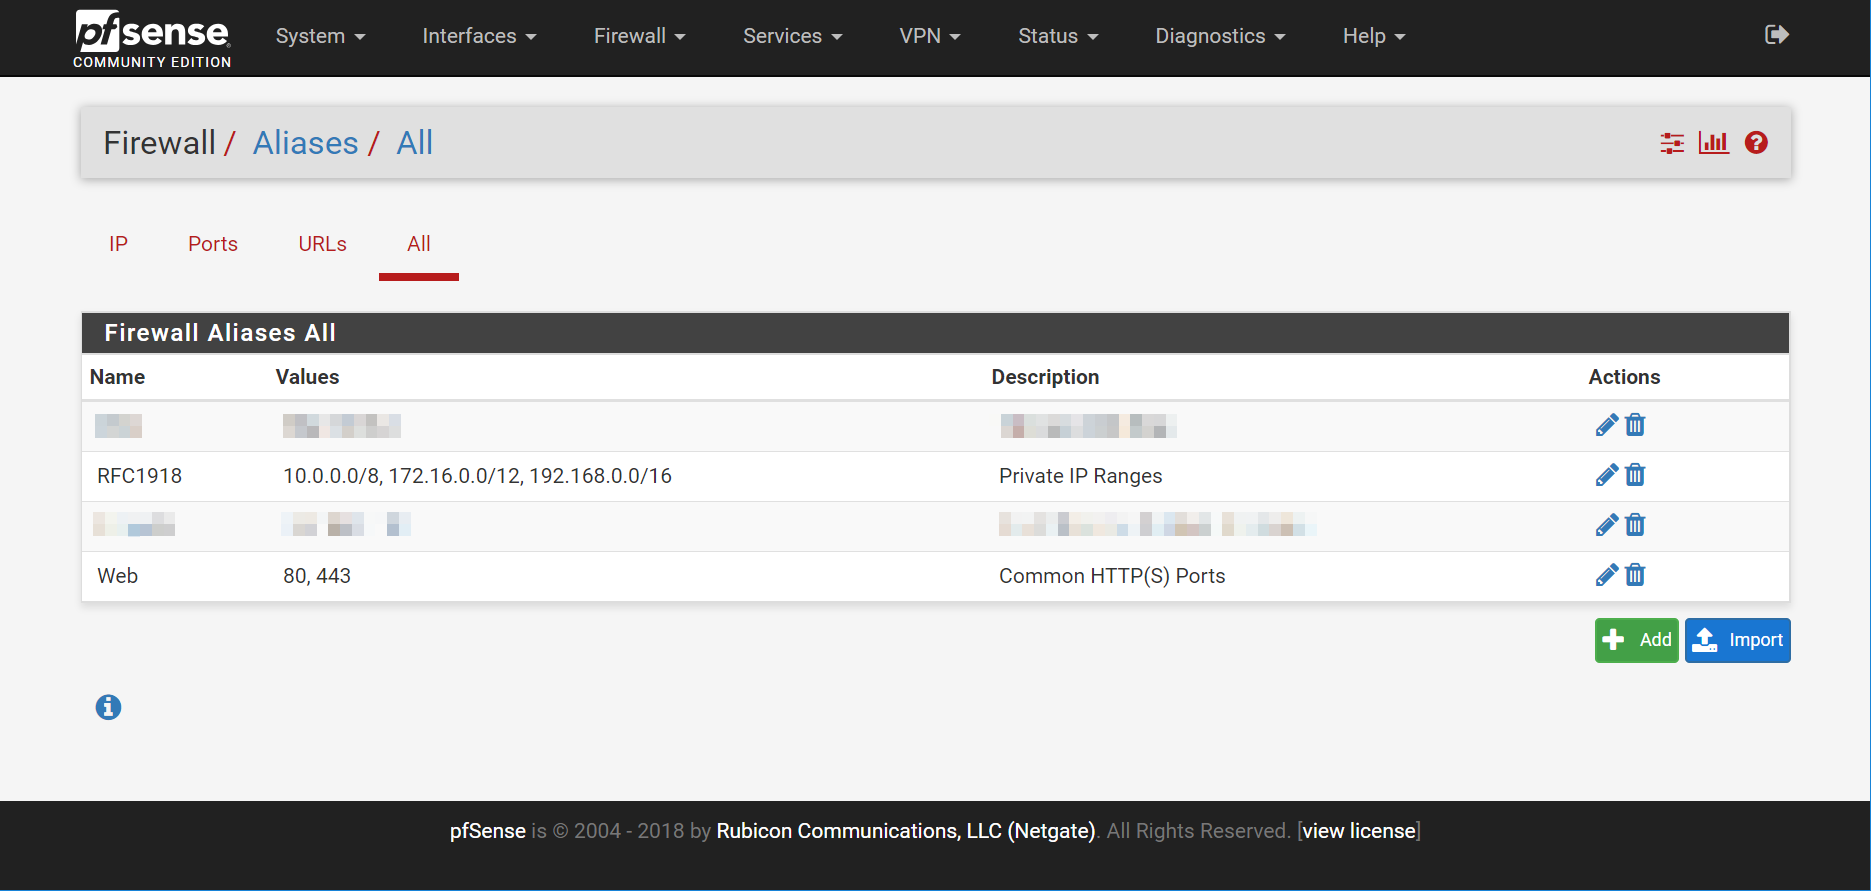1871x891 pixels.
Task: Expand the VPN menu
Action: (929, 36)
